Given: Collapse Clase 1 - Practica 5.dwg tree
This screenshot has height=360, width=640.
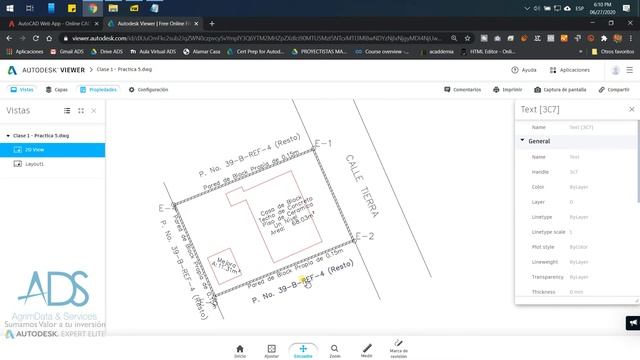Looking at the screenshot, I should click(8, 136).
